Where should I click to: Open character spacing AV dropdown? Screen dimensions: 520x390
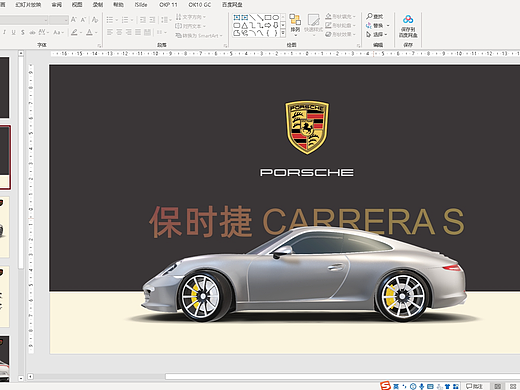click(x=43, y=32)
